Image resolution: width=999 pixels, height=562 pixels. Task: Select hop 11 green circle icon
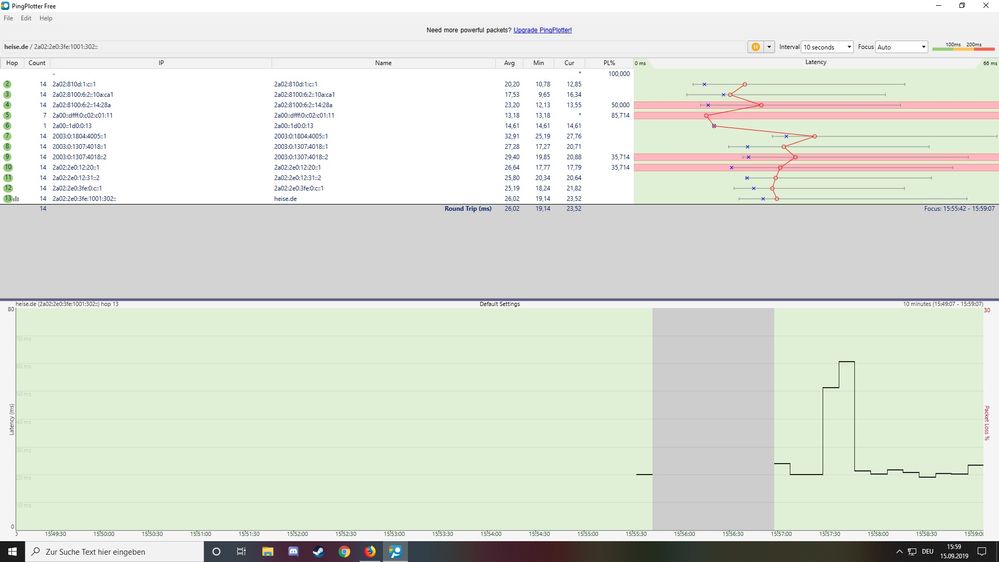8,178
